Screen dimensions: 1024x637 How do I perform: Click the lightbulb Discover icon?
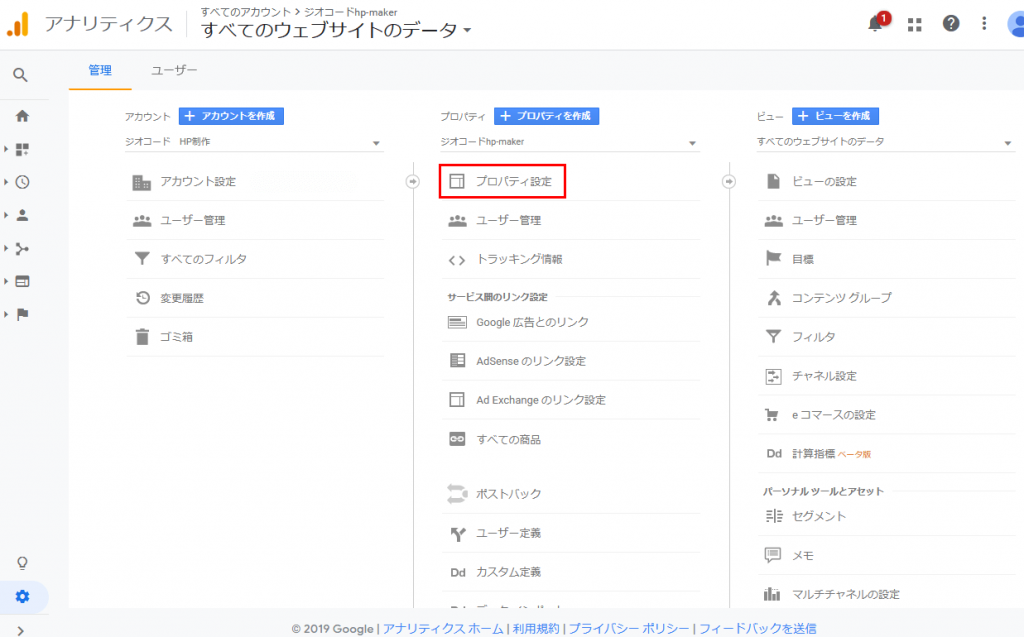(x=22, y=563)
